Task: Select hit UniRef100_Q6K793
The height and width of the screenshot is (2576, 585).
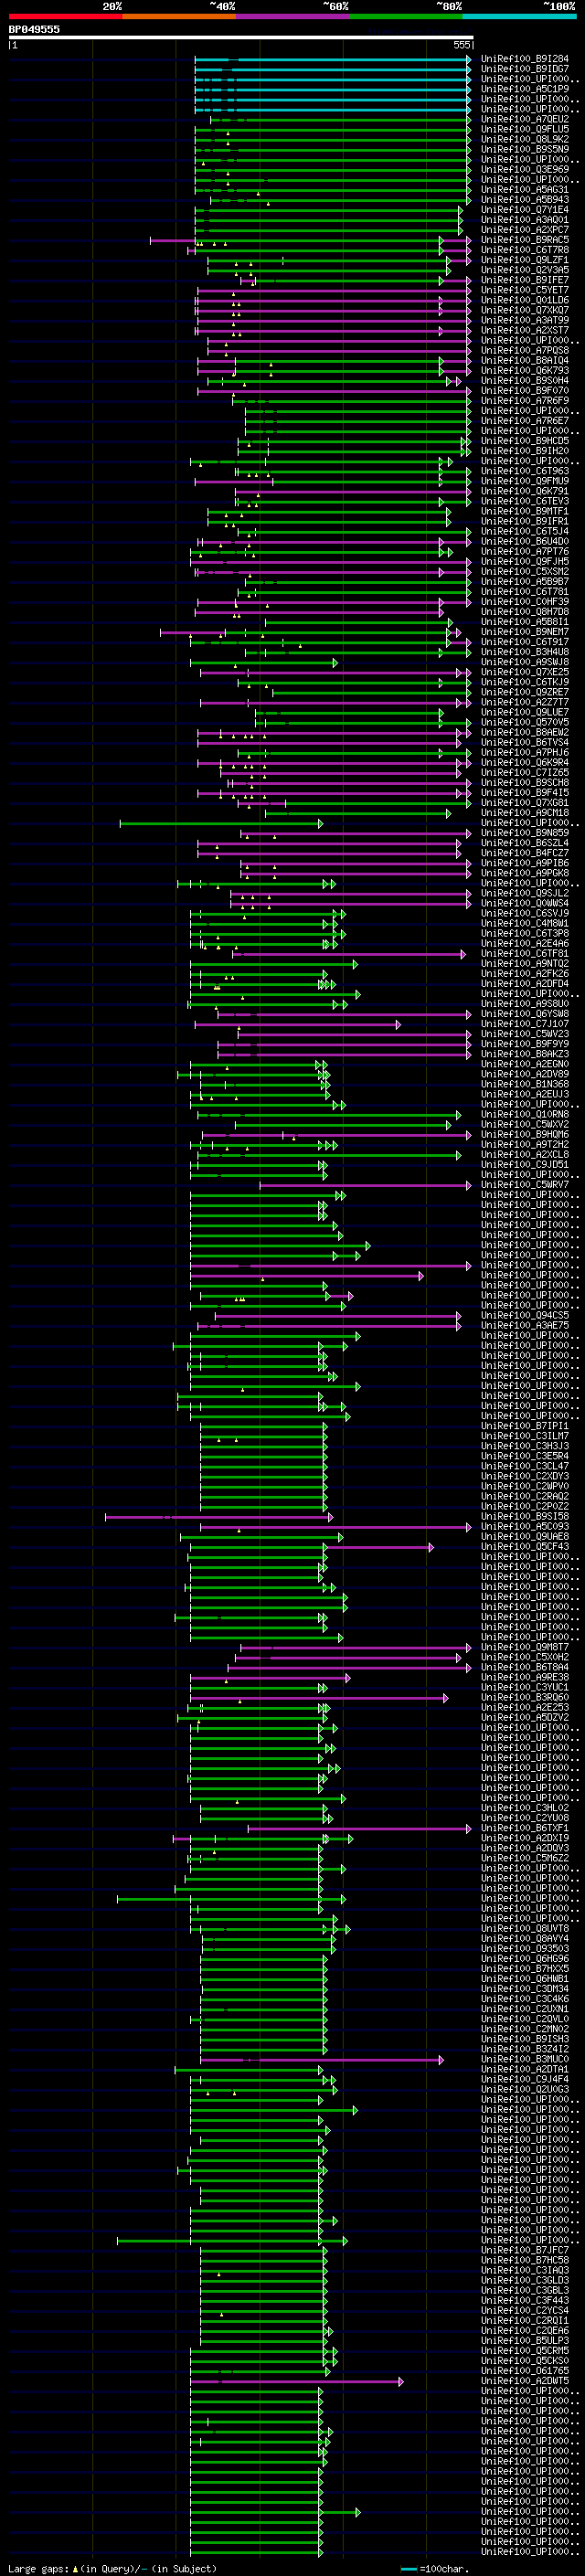Action: coord(524,371)
